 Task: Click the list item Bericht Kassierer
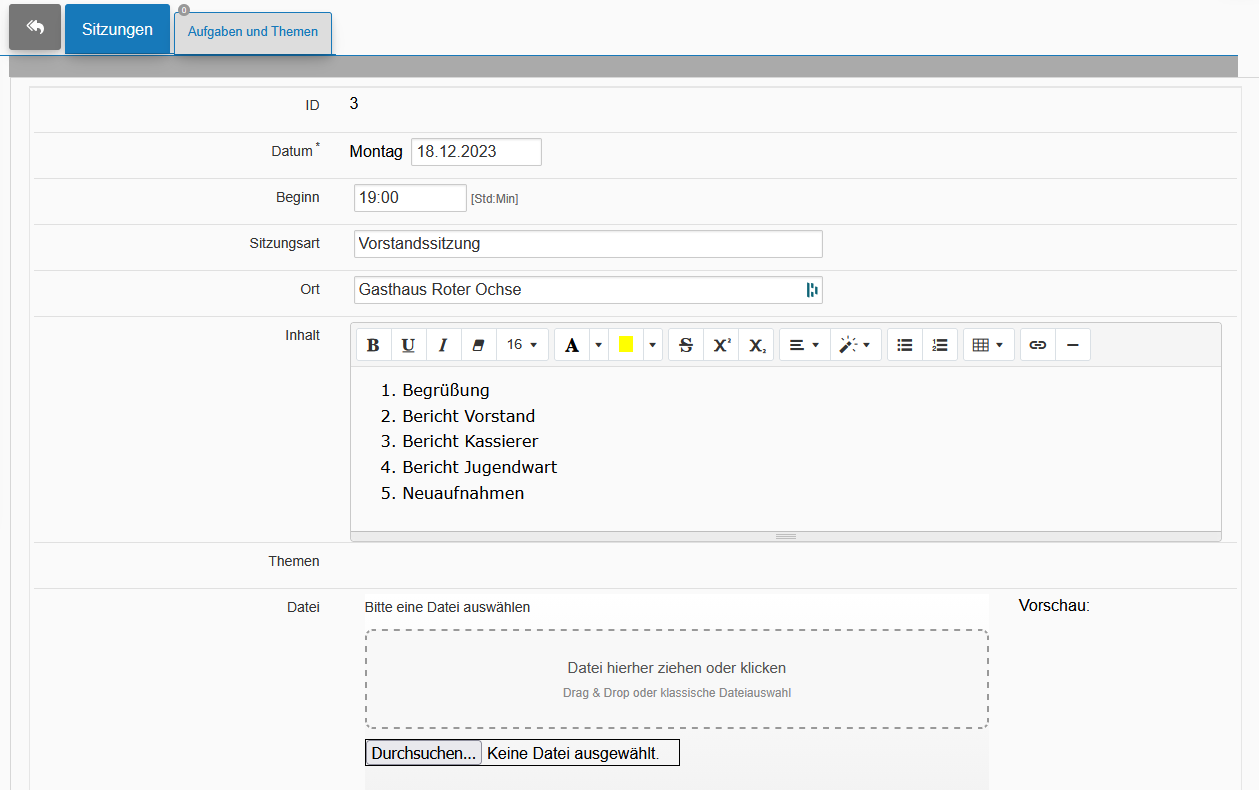point(471,441)
